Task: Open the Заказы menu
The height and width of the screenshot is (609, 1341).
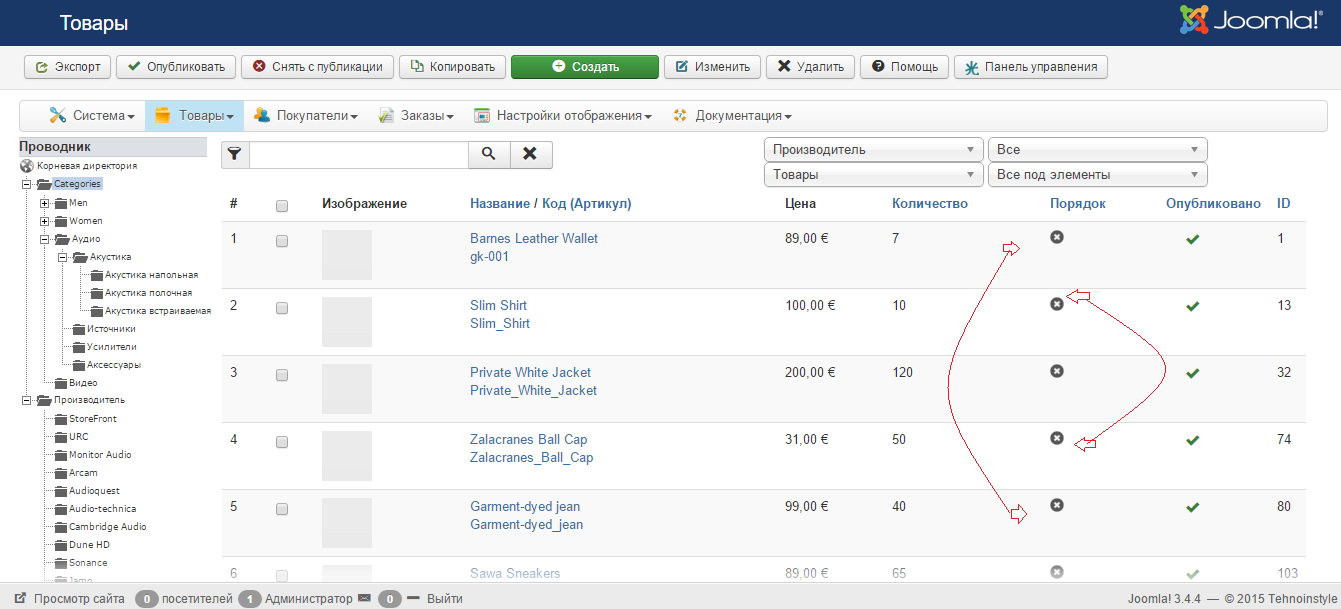Action: [x=416, y=116]
